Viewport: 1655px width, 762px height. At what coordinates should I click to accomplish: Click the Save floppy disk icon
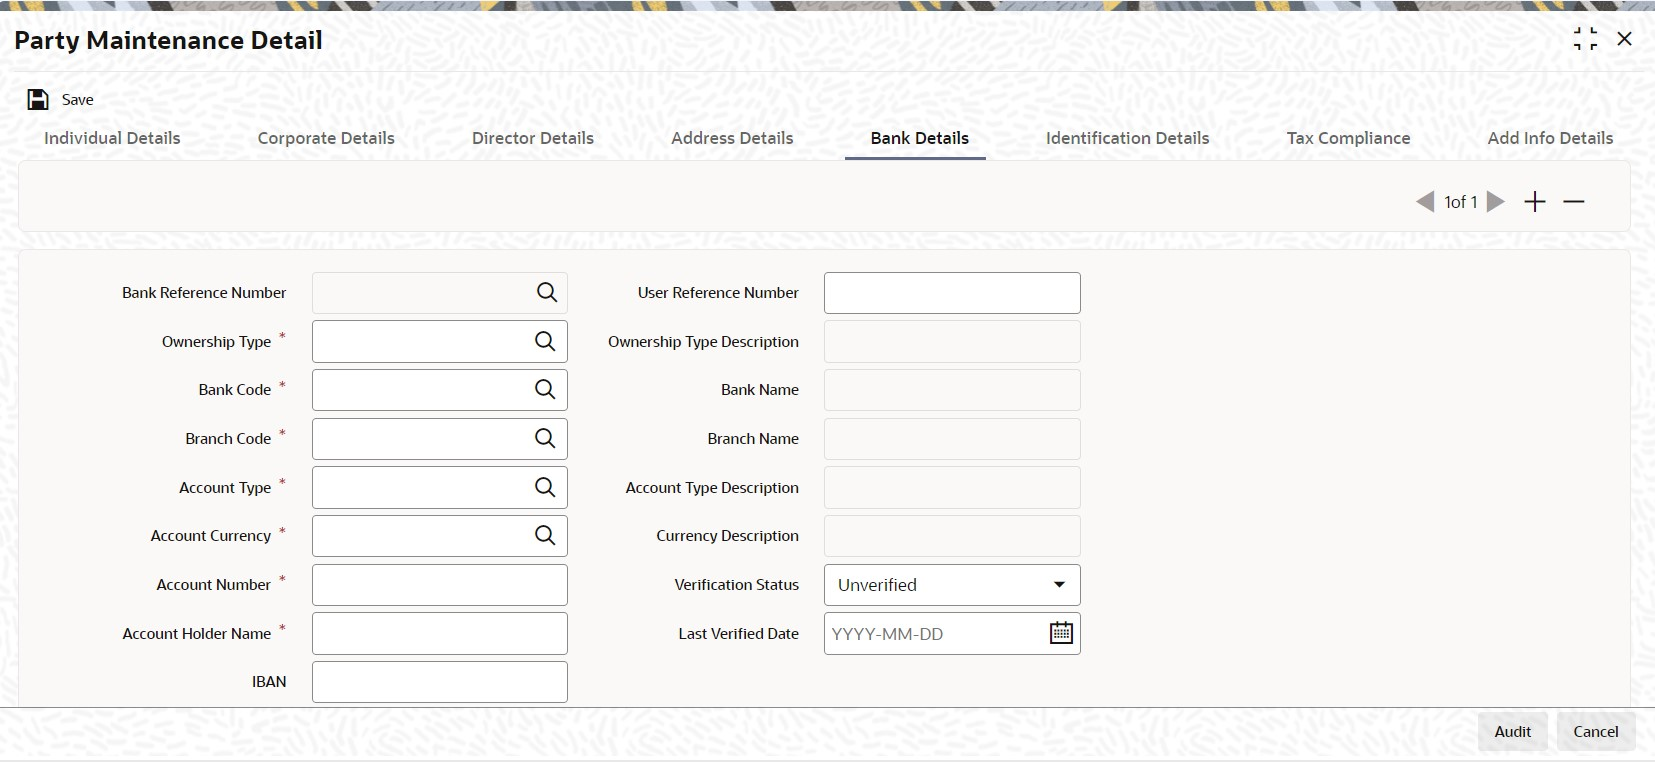(38, 99)
